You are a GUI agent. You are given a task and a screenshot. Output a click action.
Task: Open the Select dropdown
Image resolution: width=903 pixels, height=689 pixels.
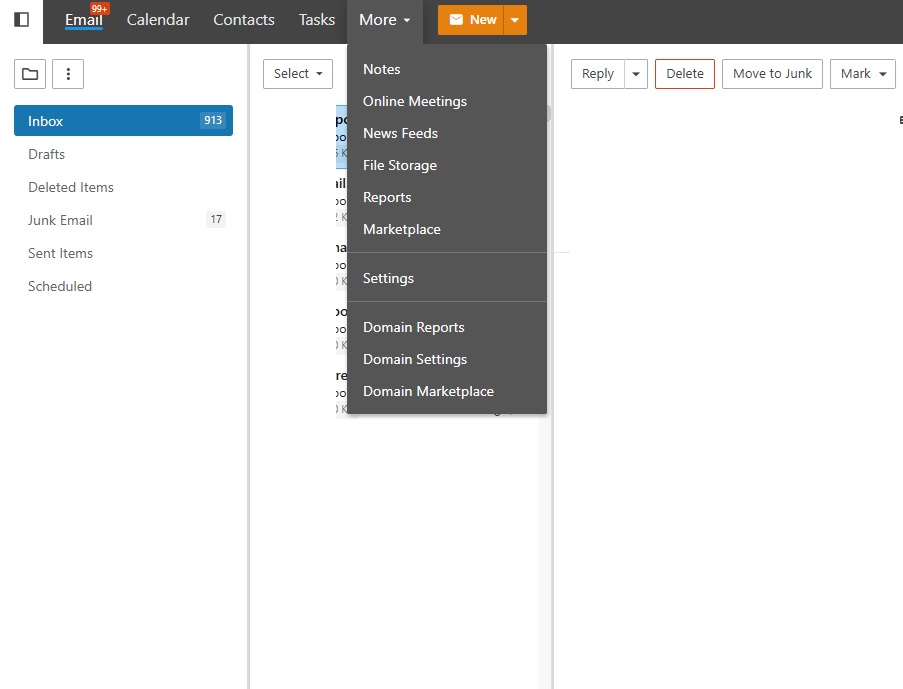click(298, 74)
